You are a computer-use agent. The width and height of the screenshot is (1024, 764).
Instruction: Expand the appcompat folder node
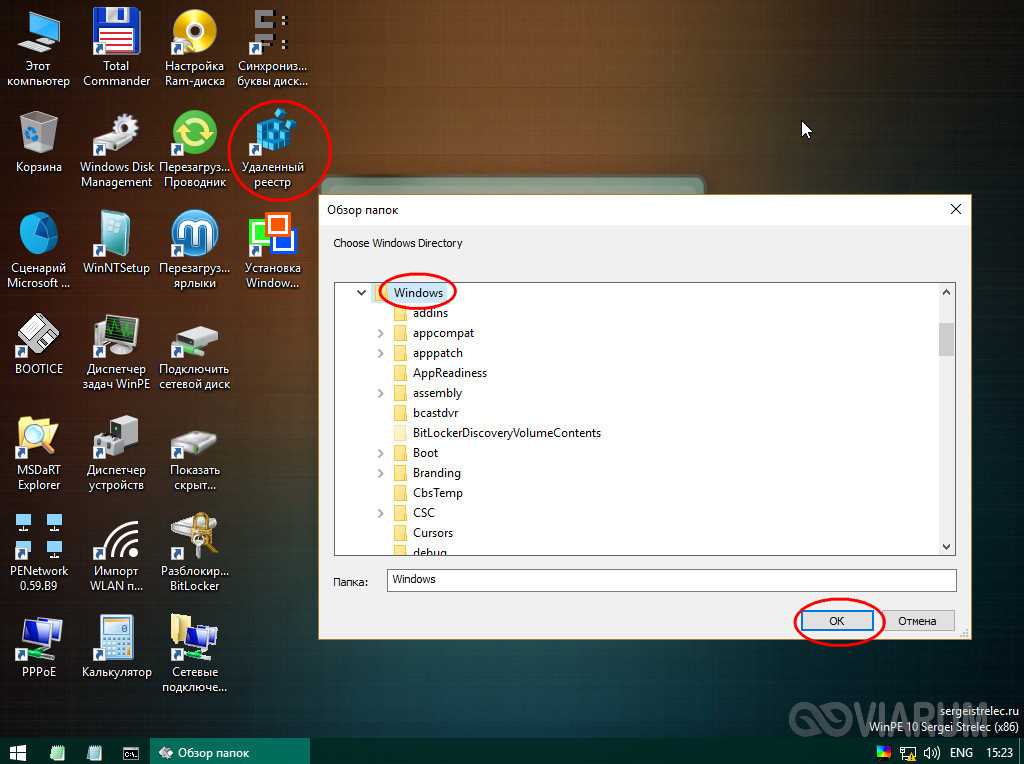[381, 333]
